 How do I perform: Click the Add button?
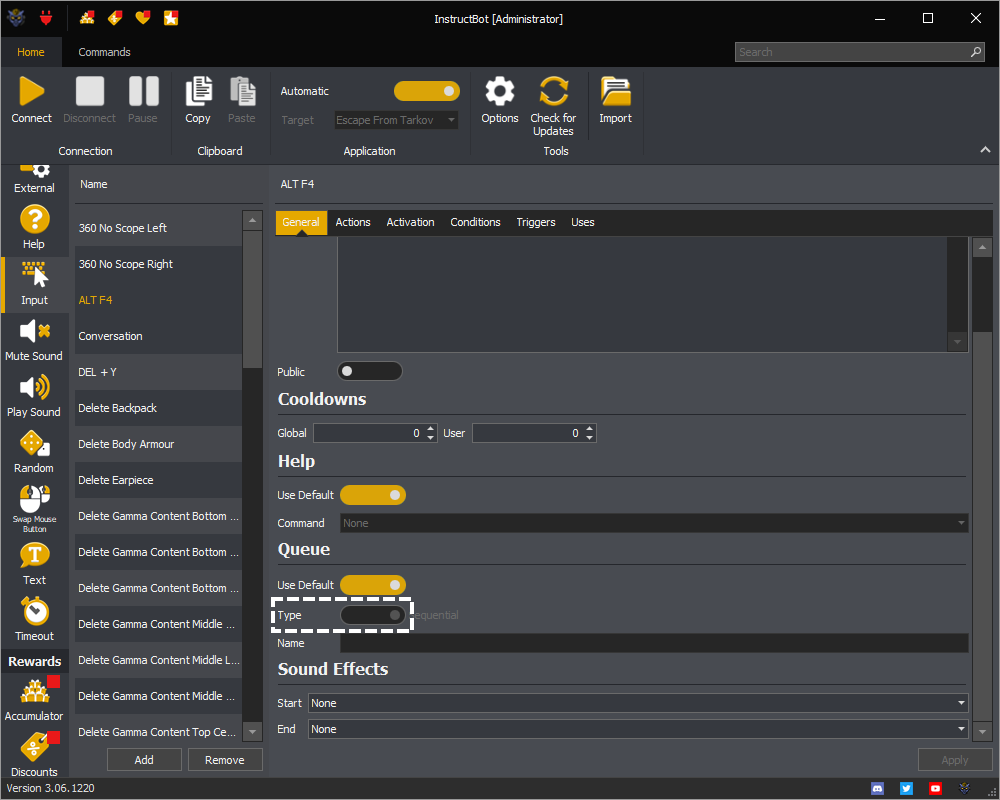click(144, 760)
